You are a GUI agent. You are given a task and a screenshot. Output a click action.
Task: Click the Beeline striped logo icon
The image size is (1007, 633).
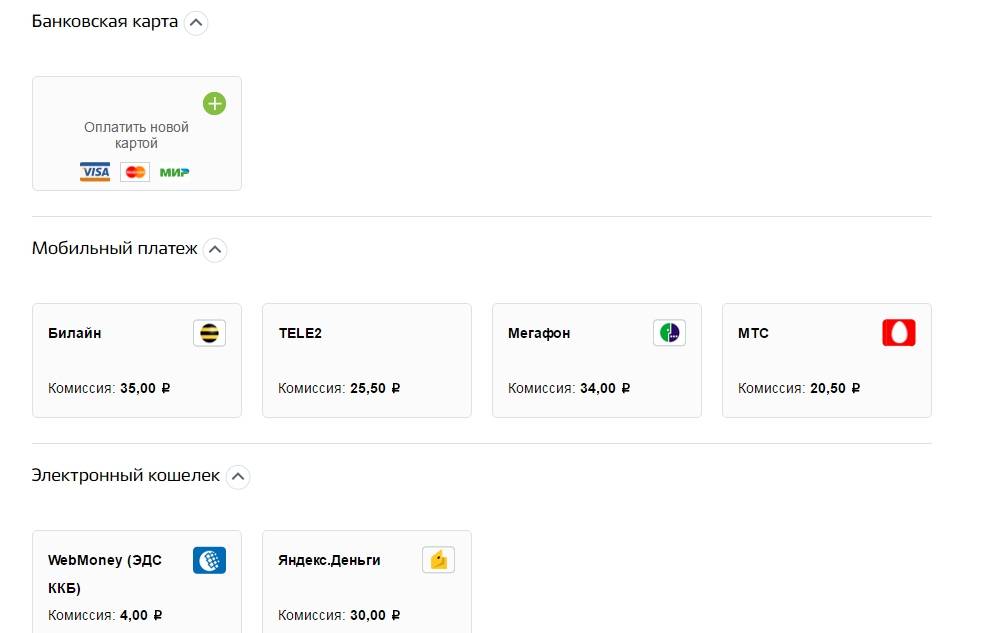click(209, 333)
